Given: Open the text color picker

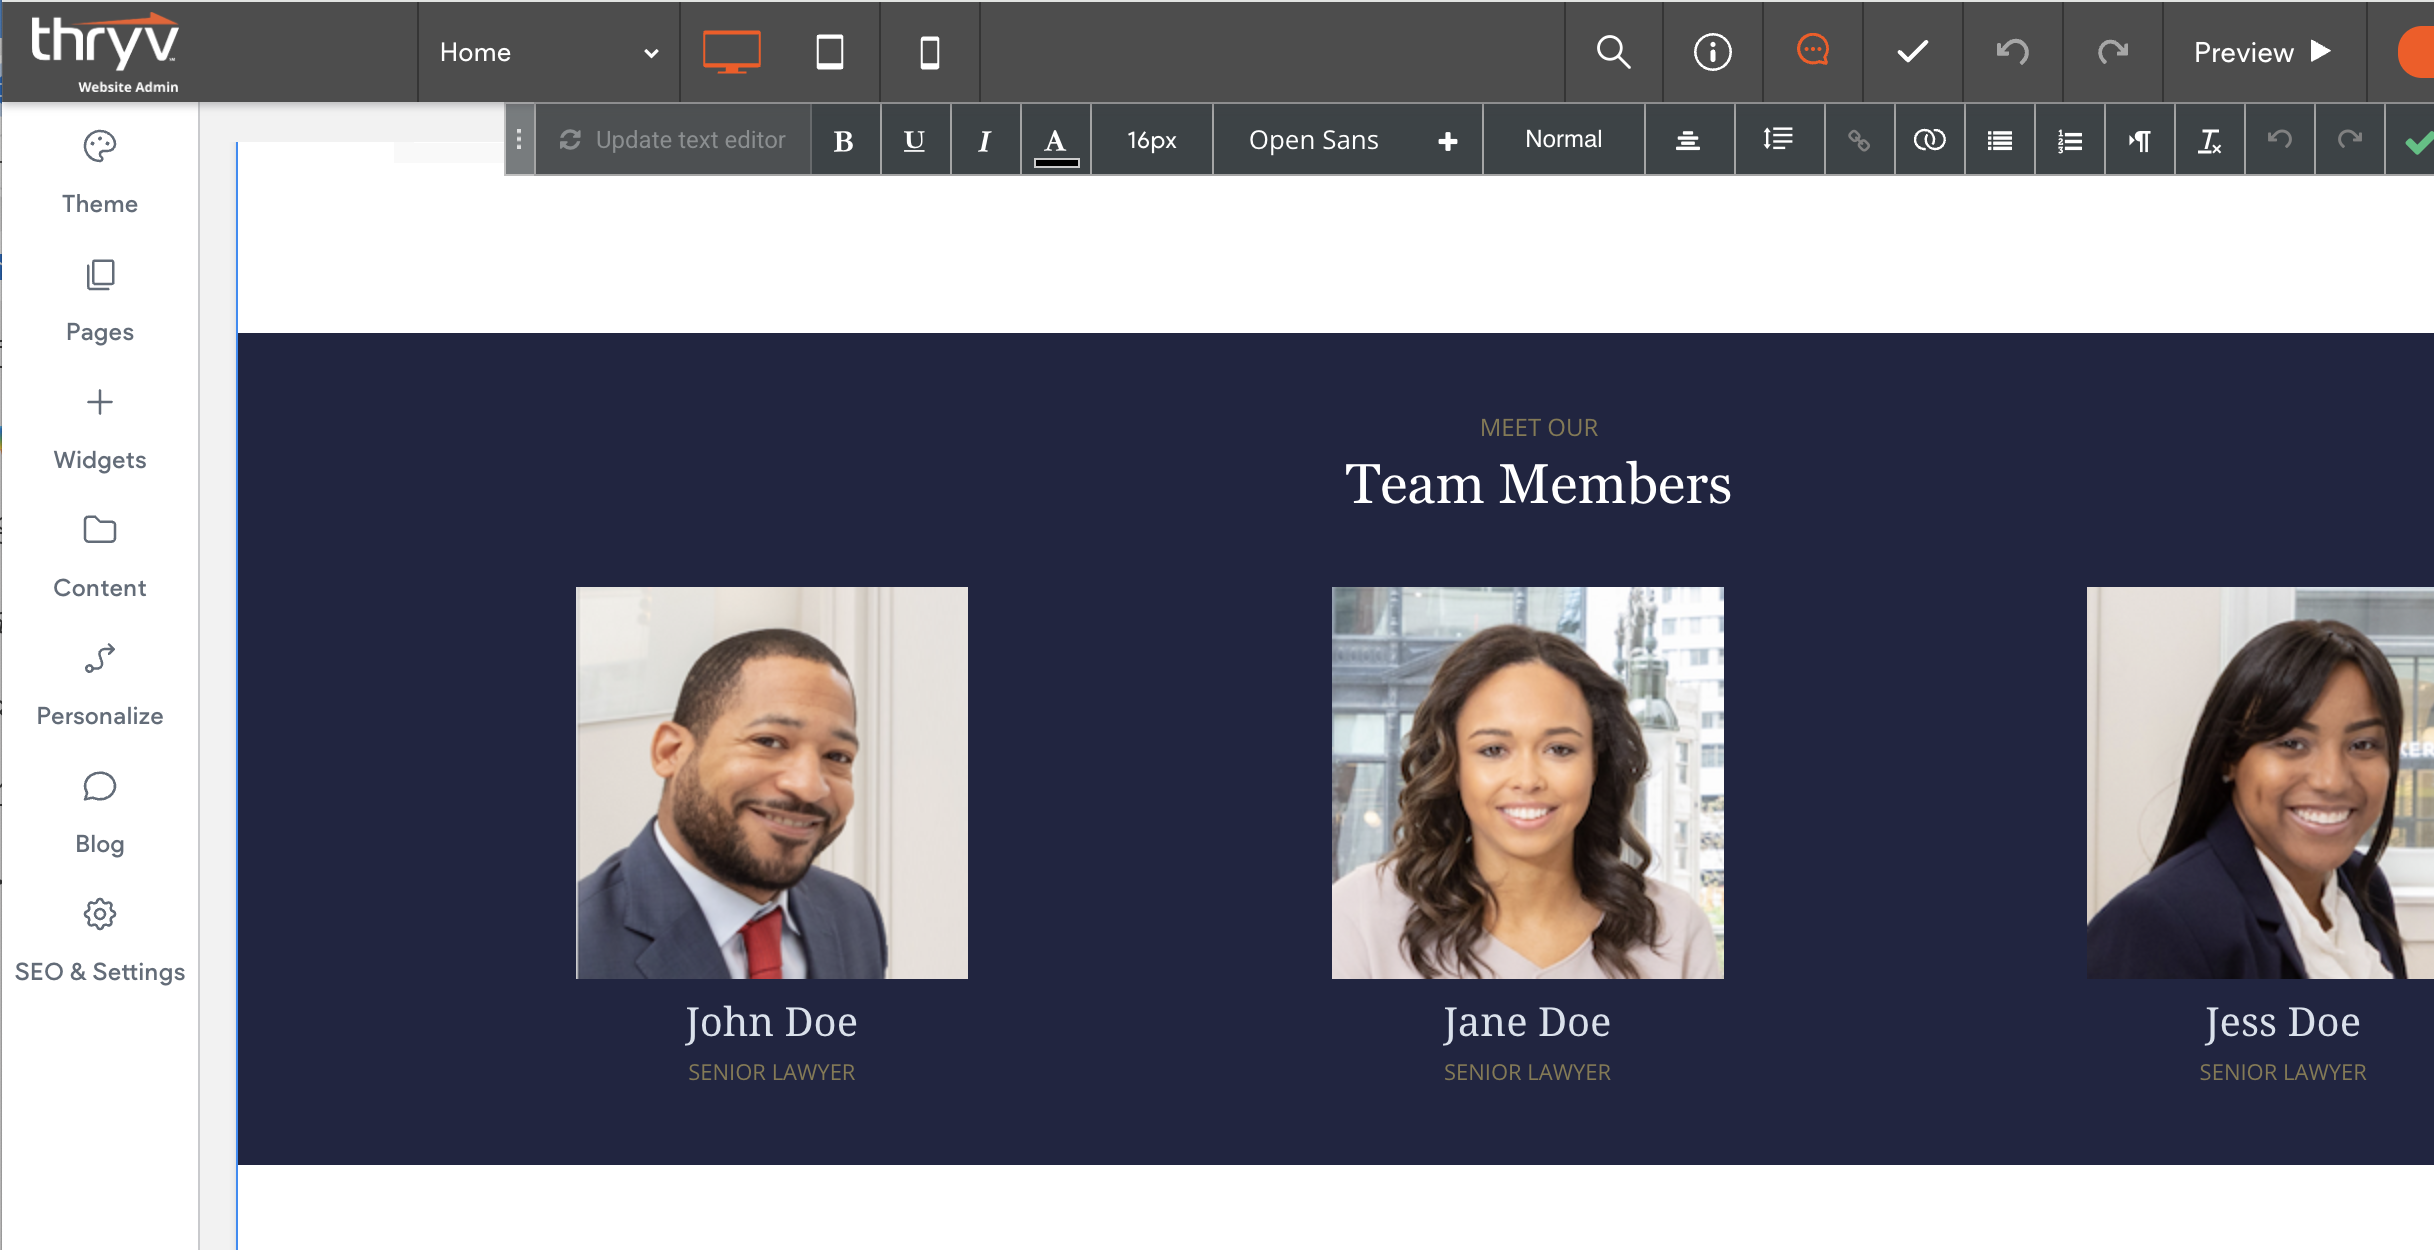Looking at the screenshot, I should (1055, 140).
